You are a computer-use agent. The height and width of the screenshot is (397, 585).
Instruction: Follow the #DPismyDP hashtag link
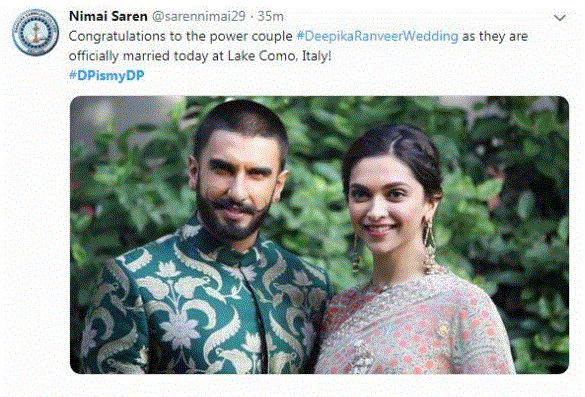point(107,76)
